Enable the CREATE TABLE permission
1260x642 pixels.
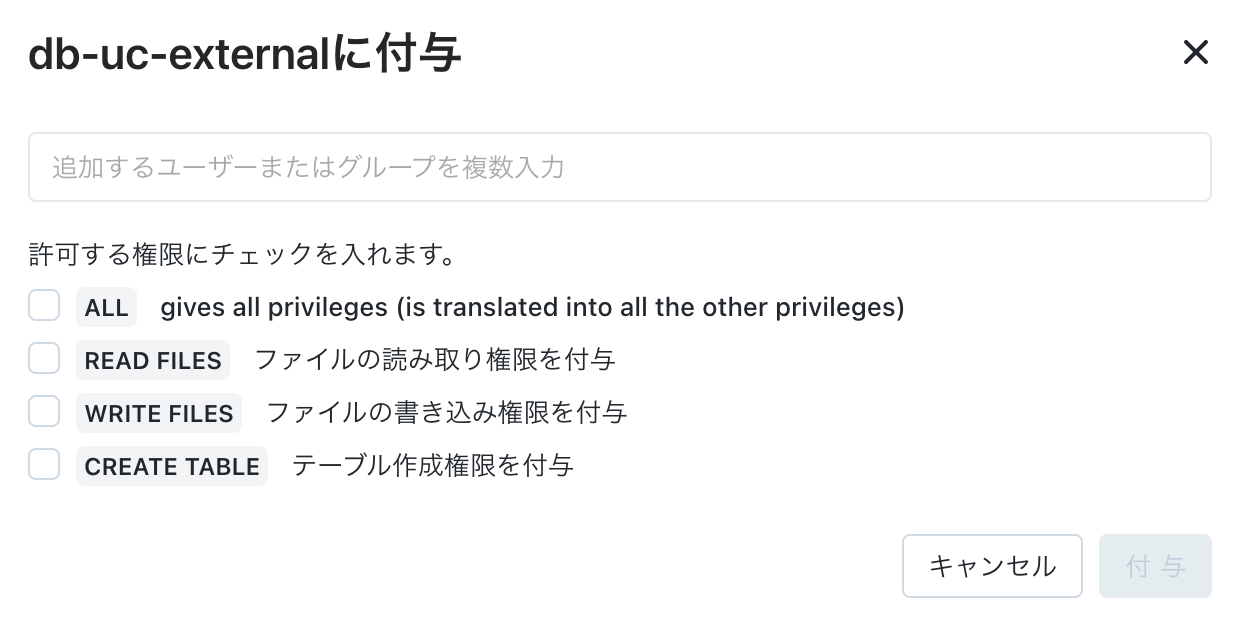[x=44, y=465]
